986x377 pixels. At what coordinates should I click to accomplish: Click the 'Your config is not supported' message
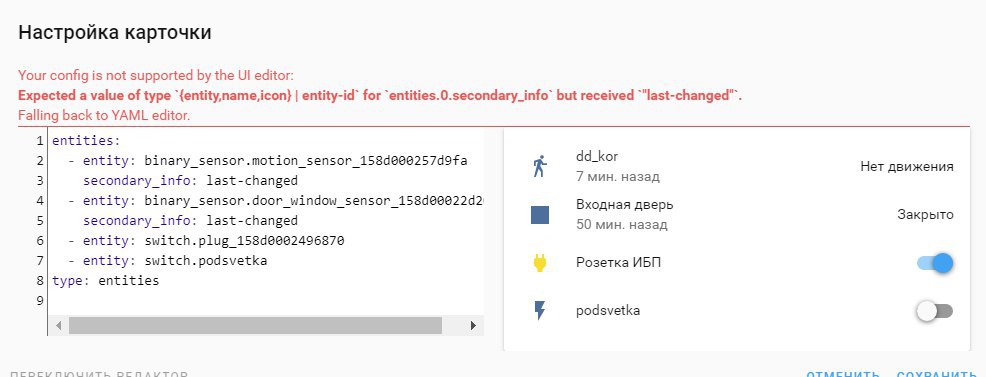pyautogui.click(x=156, y=76)
